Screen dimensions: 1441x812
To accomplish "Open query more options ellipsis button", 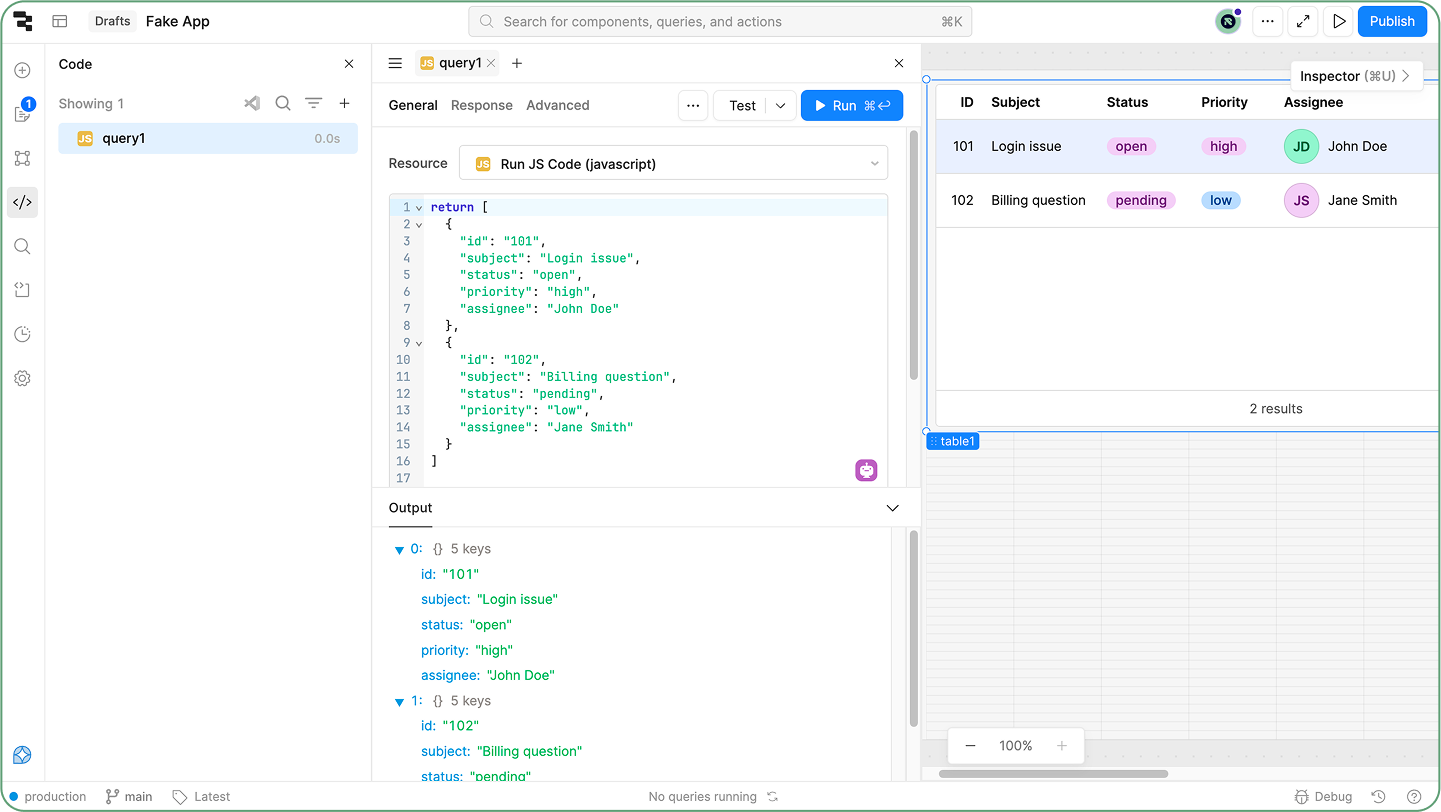I will 693,105.
